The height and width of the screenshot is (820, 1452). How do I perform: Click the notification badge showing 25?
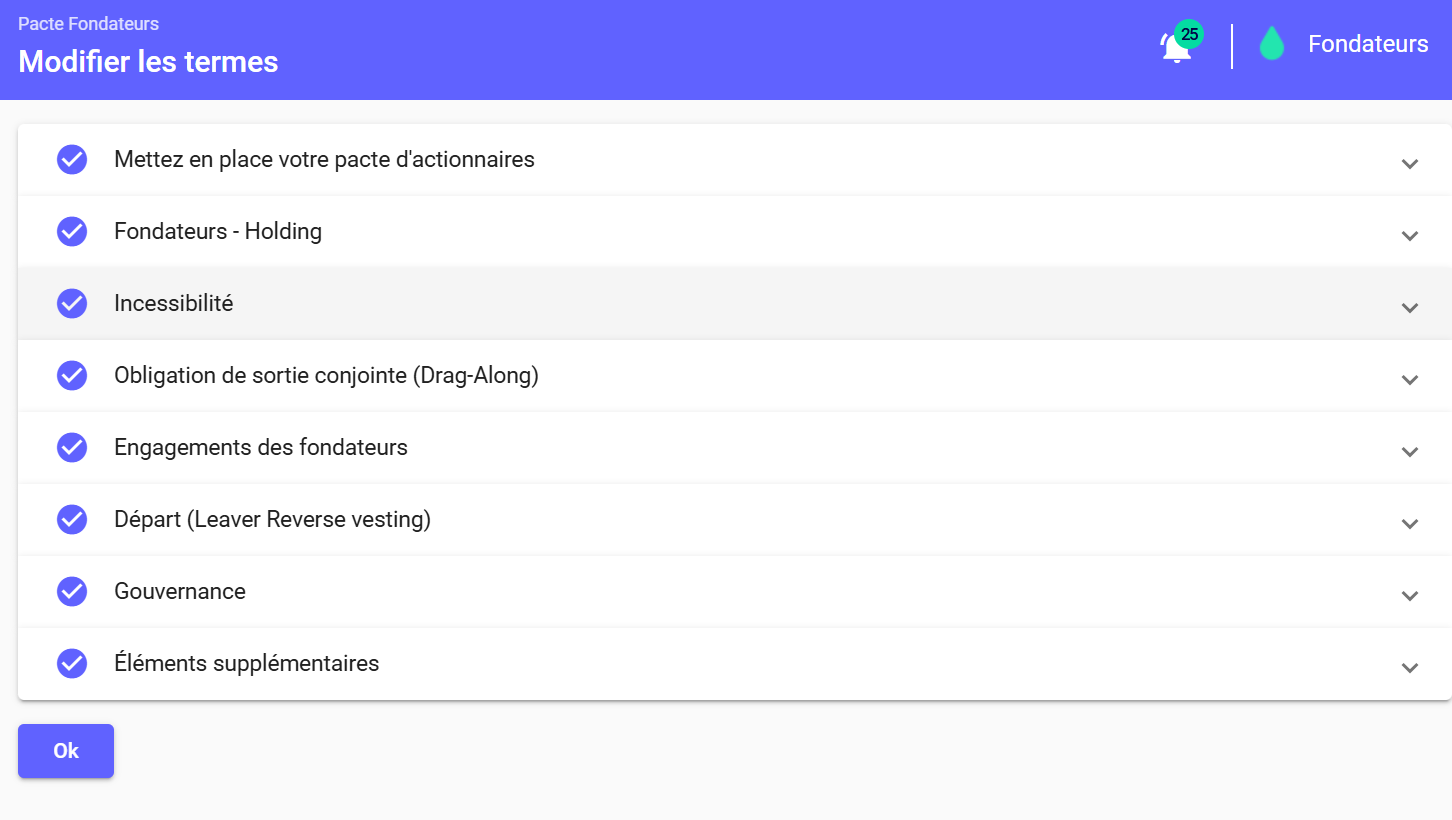[1189, 34]
